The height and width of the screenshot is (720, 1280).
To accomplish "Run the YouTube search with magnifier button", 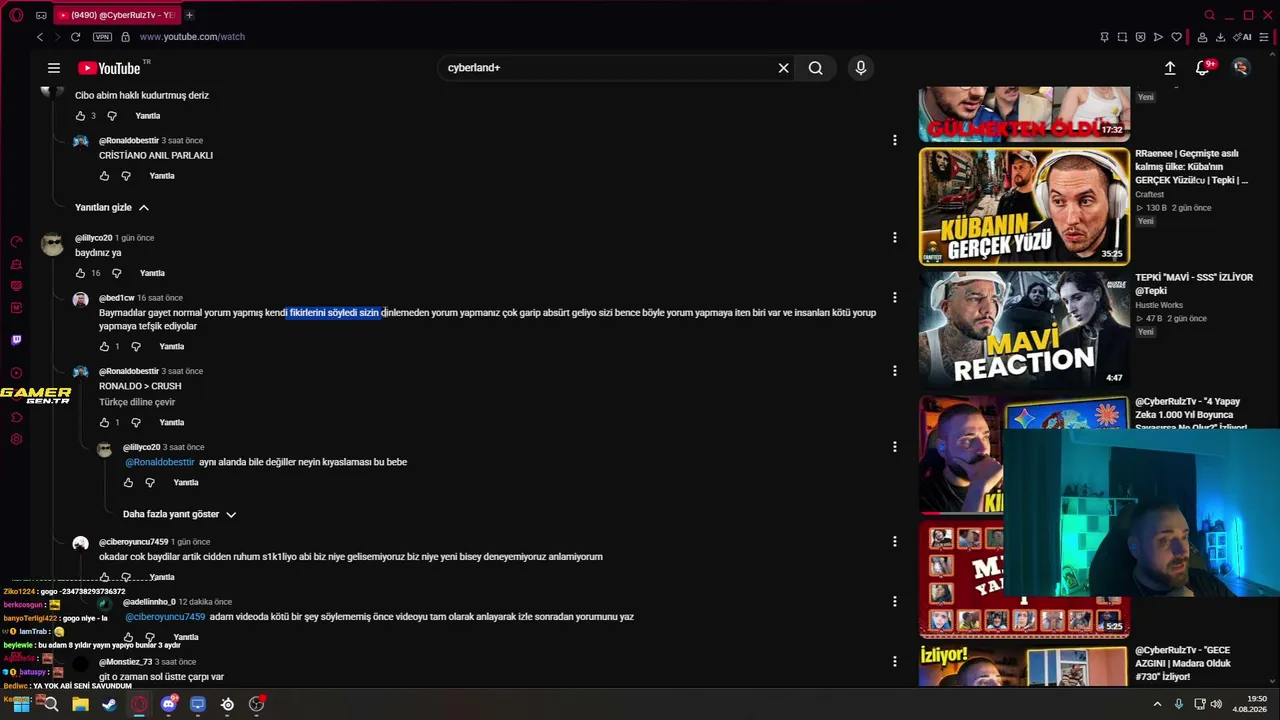I will (x=816, y=68).
